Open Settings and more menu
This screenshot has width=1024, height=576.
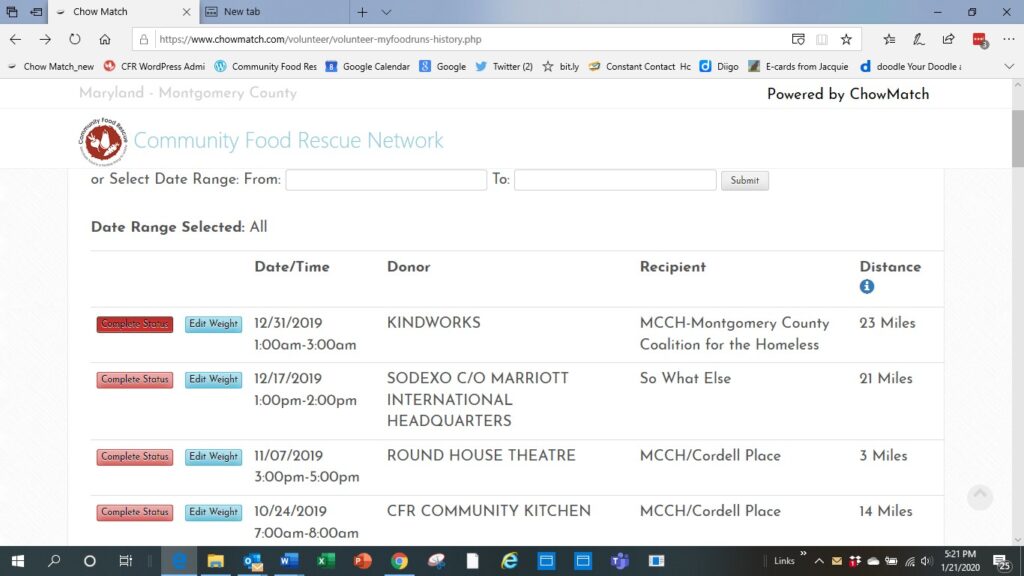click(1009, 39)
